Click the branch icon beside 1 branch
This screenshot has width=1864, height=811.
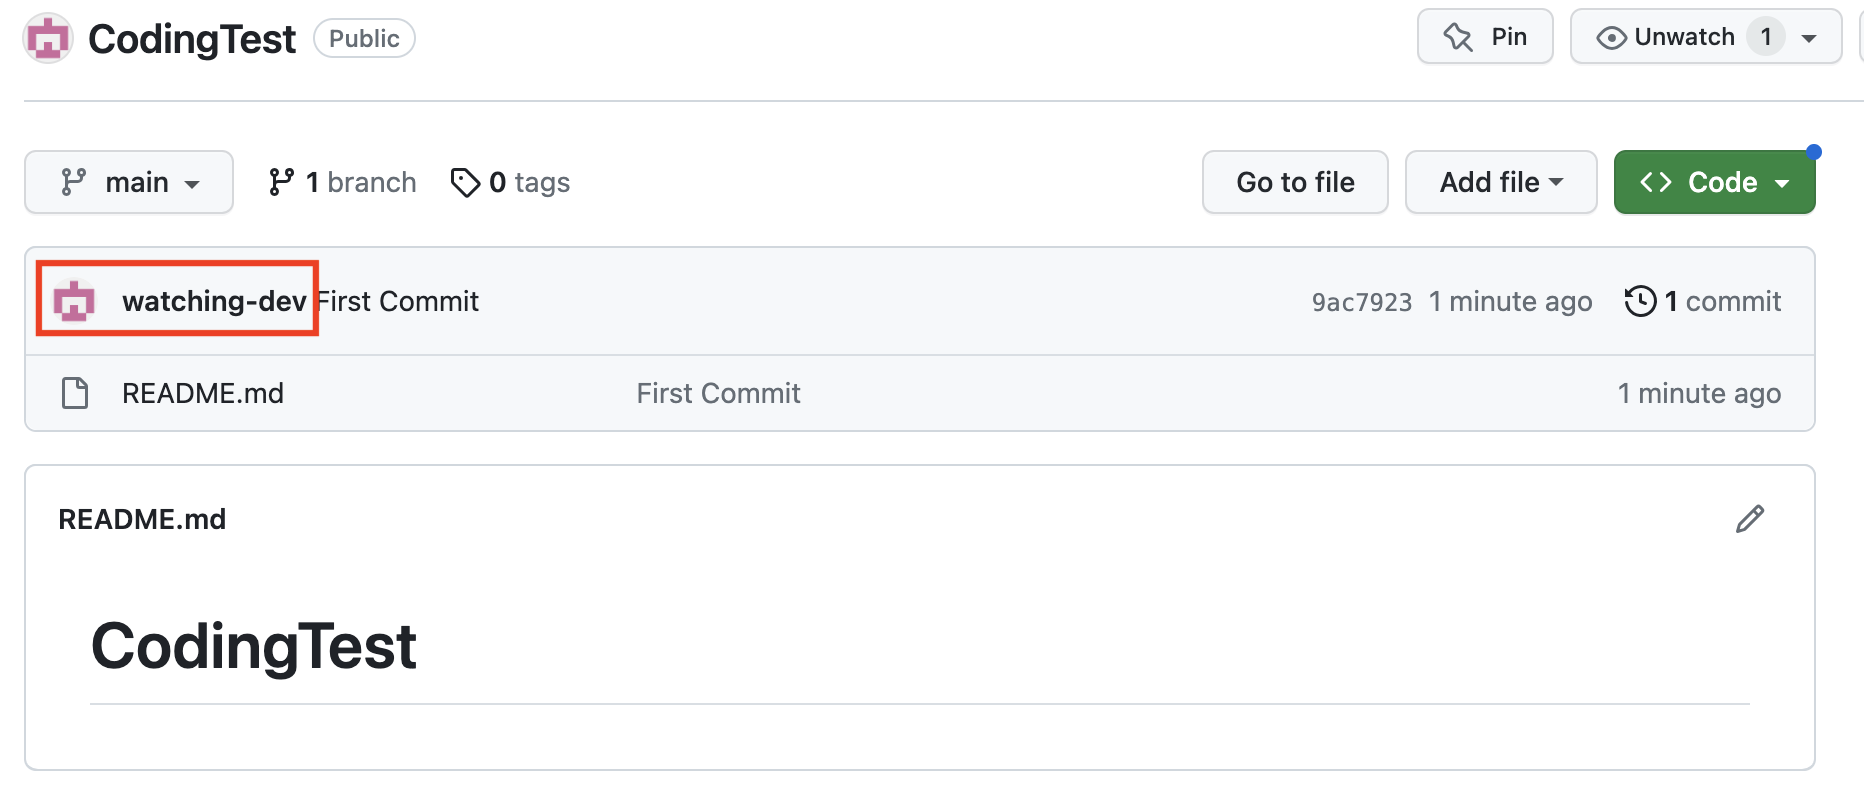(281, 182)
